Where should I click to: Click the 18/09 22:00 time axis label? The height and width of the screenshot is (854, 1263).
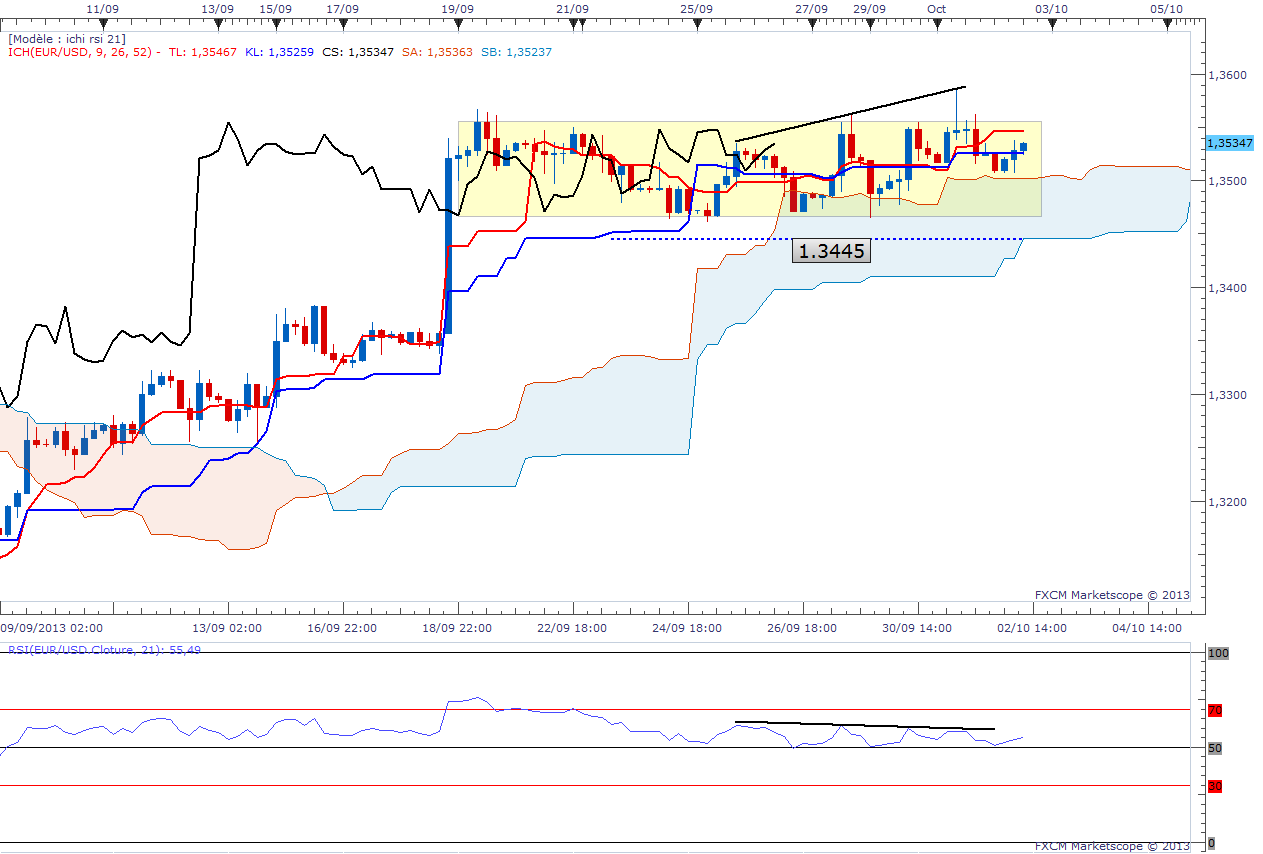point(458,628)
